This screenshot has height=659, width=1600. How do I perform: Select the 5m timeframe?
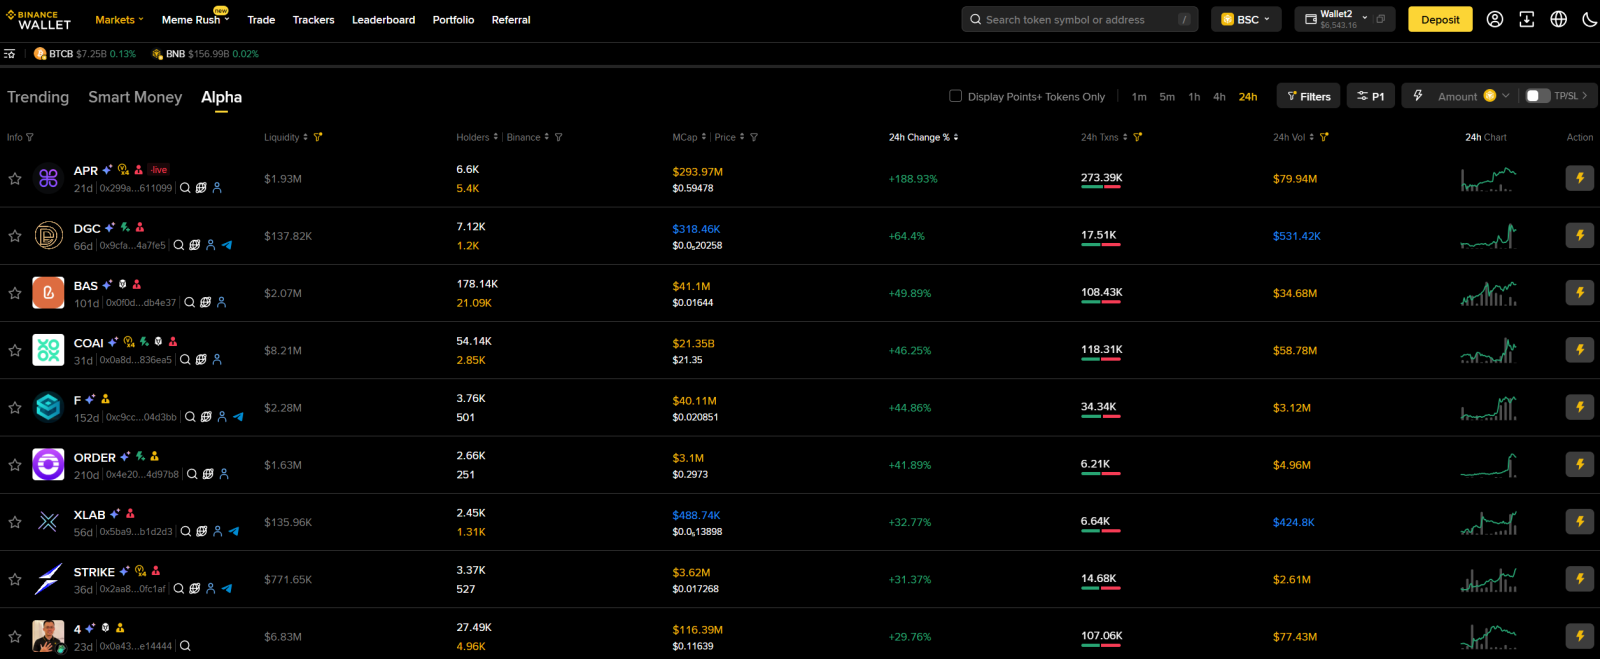click(1167, 97)
